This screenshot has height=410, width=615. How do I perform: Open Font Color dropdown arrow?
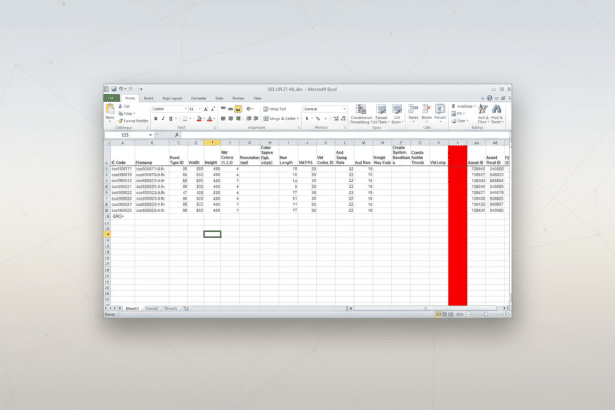pyautogui.click(x=214, y=118)
